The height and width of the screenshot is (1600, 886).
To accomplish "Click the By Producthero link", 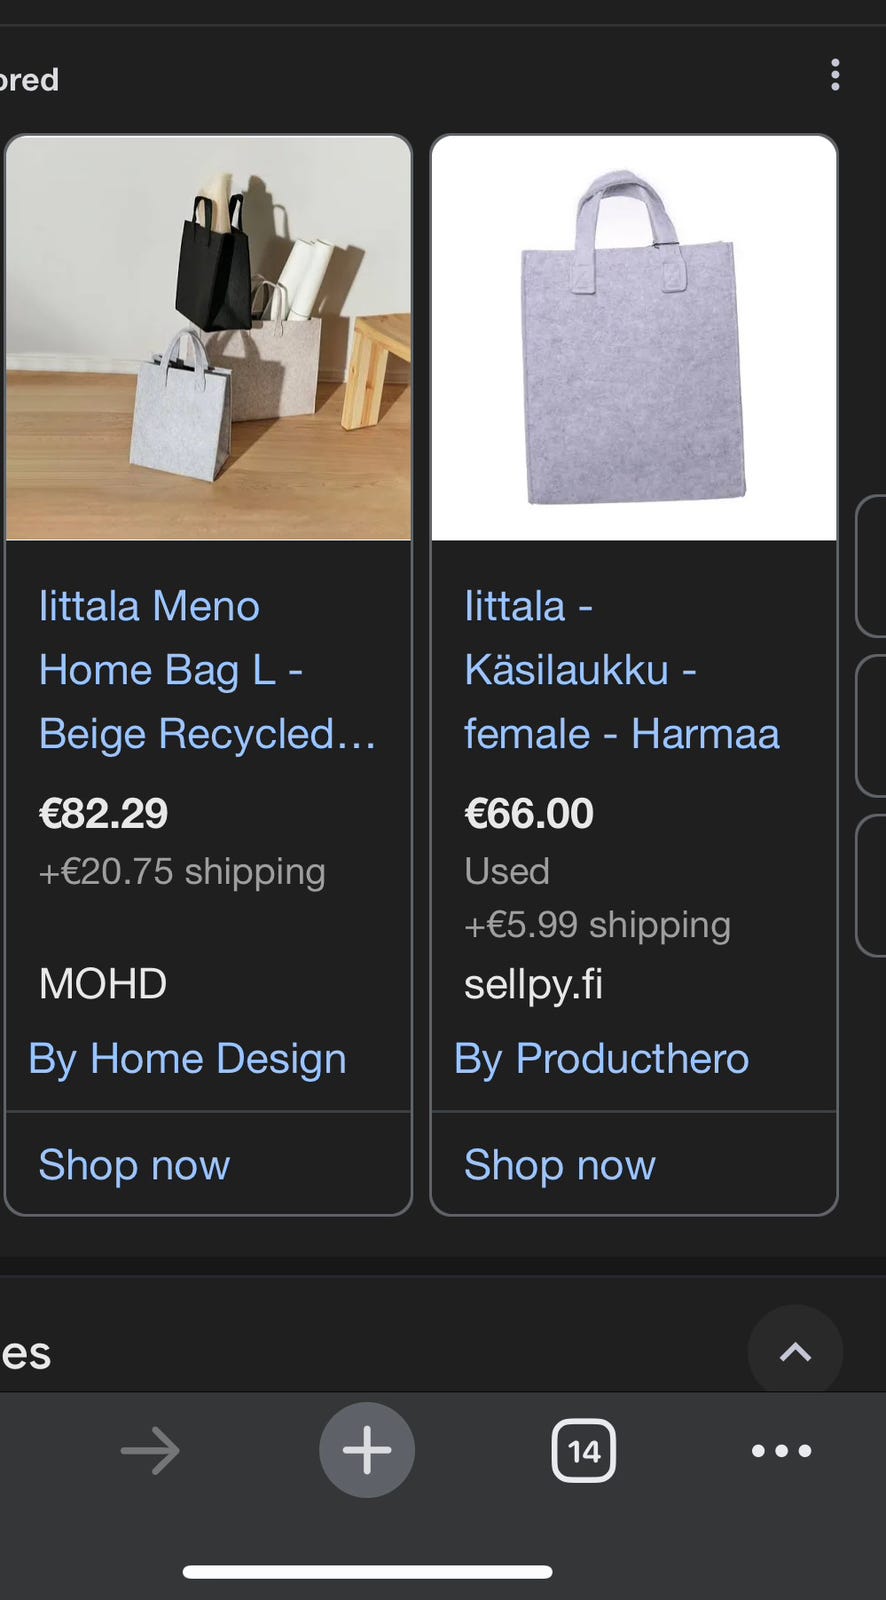I will tap(601, 1058).
